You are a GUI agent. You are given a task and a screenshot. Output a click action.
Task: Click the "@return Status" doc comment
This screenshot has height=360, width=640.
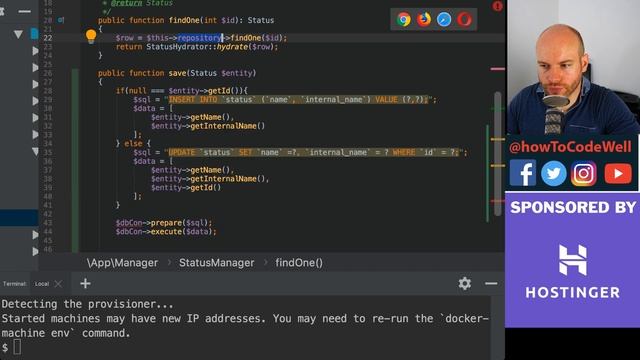click(x=141, y=3)
